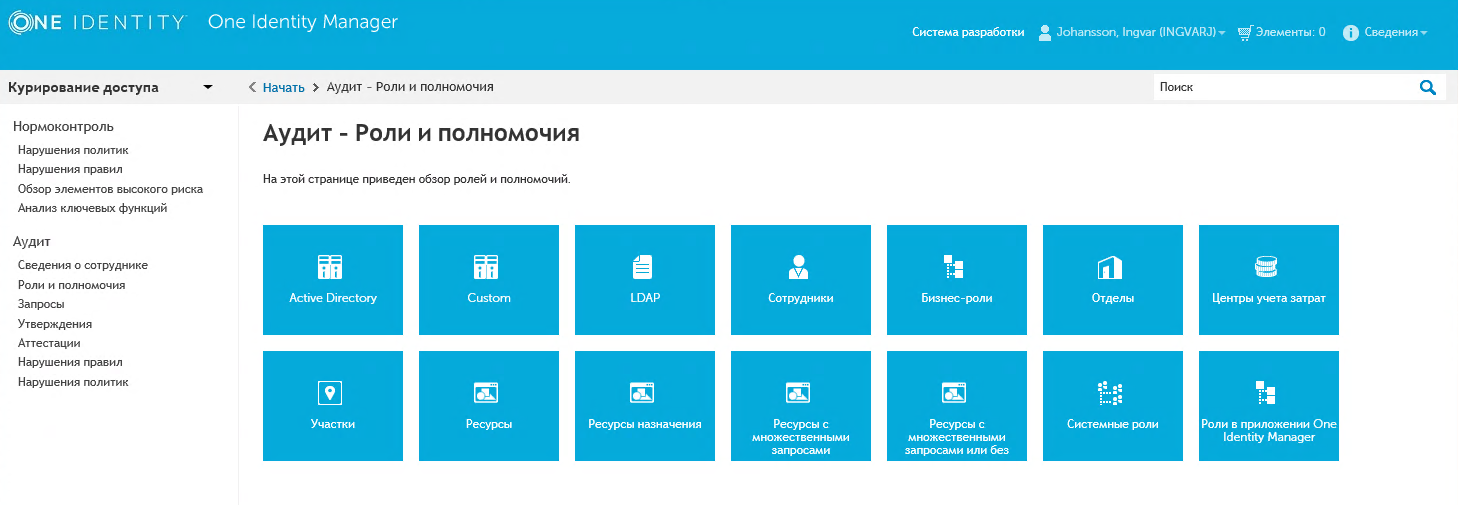This screenshot has width=1458, height=505.
Task: Click the user profile icon
Action: 1045,32
